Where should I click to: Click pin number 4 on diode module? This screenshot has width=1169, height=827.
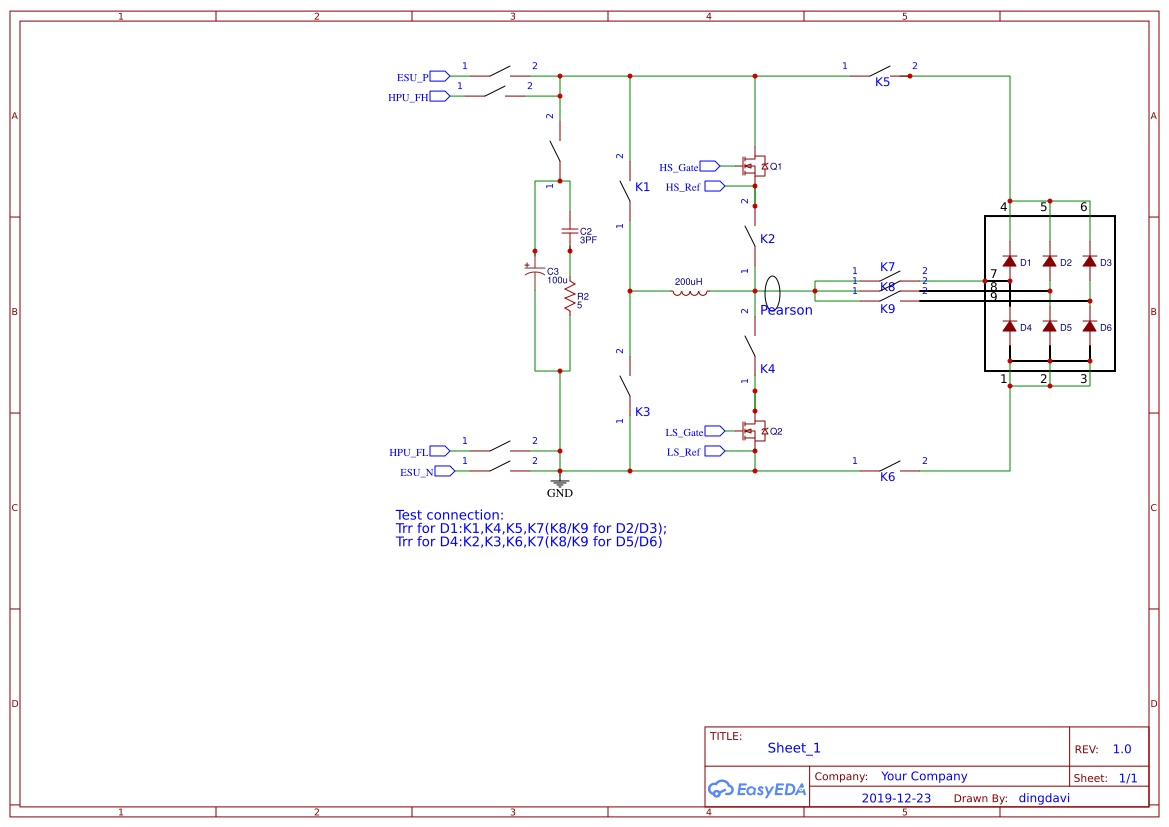click(x=1003, y=207)
